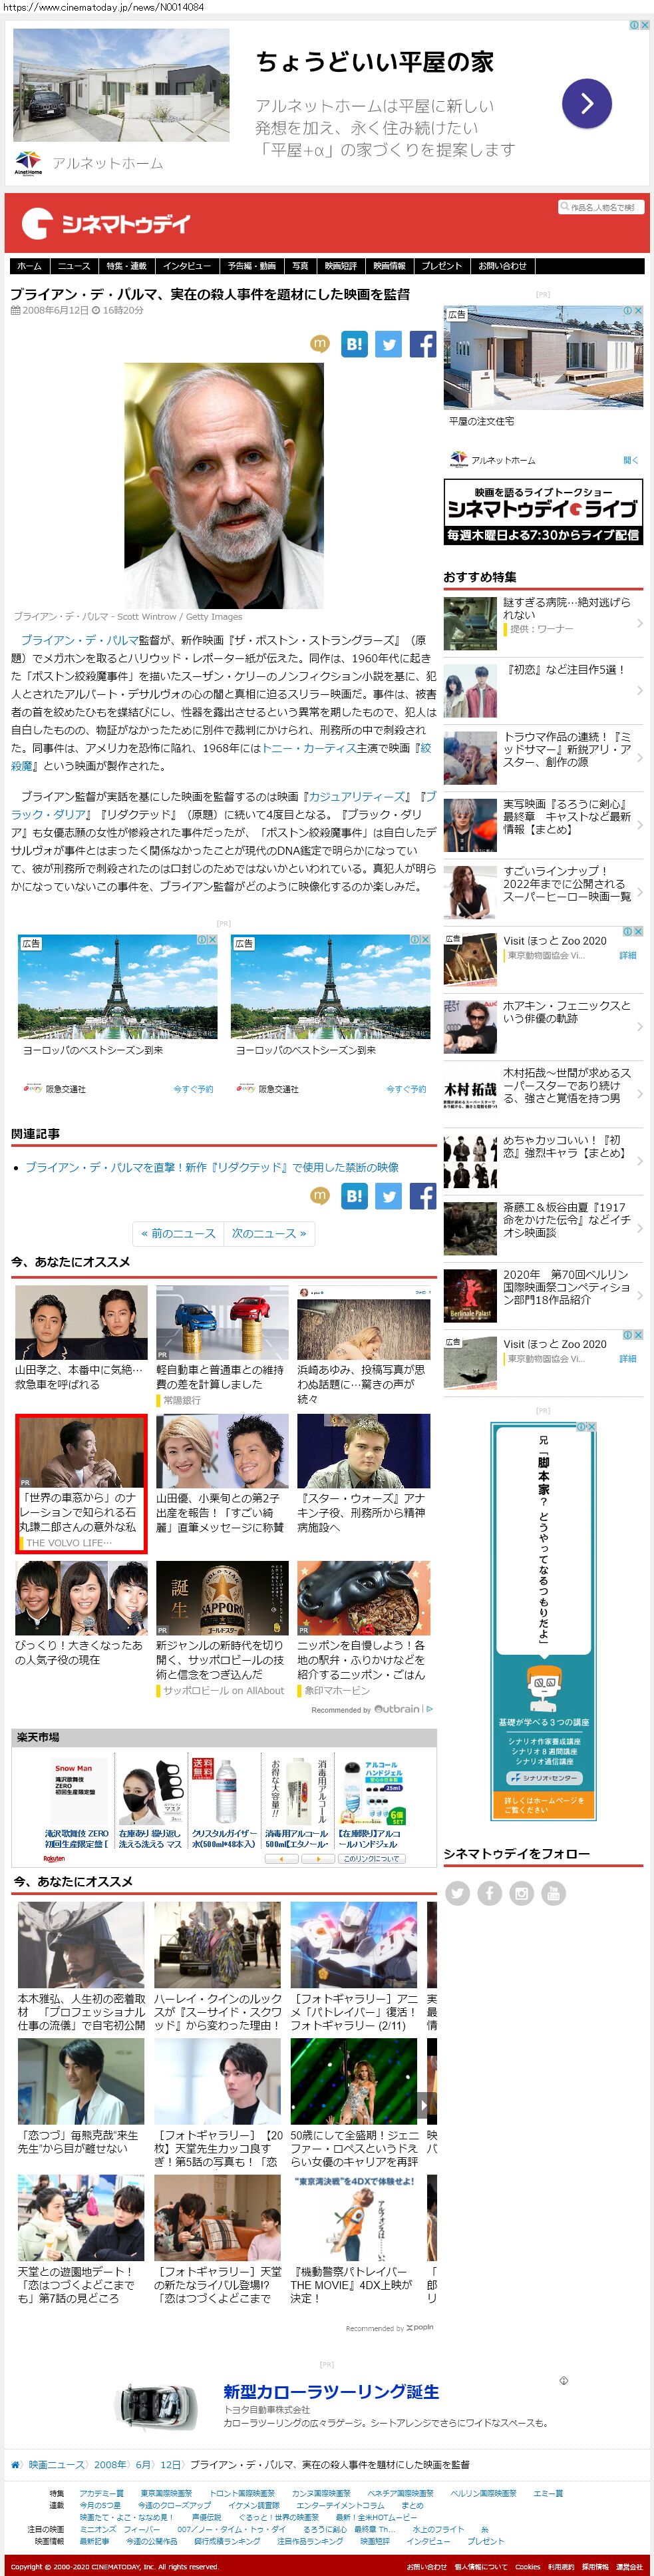Tweet using Twitter icon below the related article link
This screenshot has width=654, height=2576.
388,1196
